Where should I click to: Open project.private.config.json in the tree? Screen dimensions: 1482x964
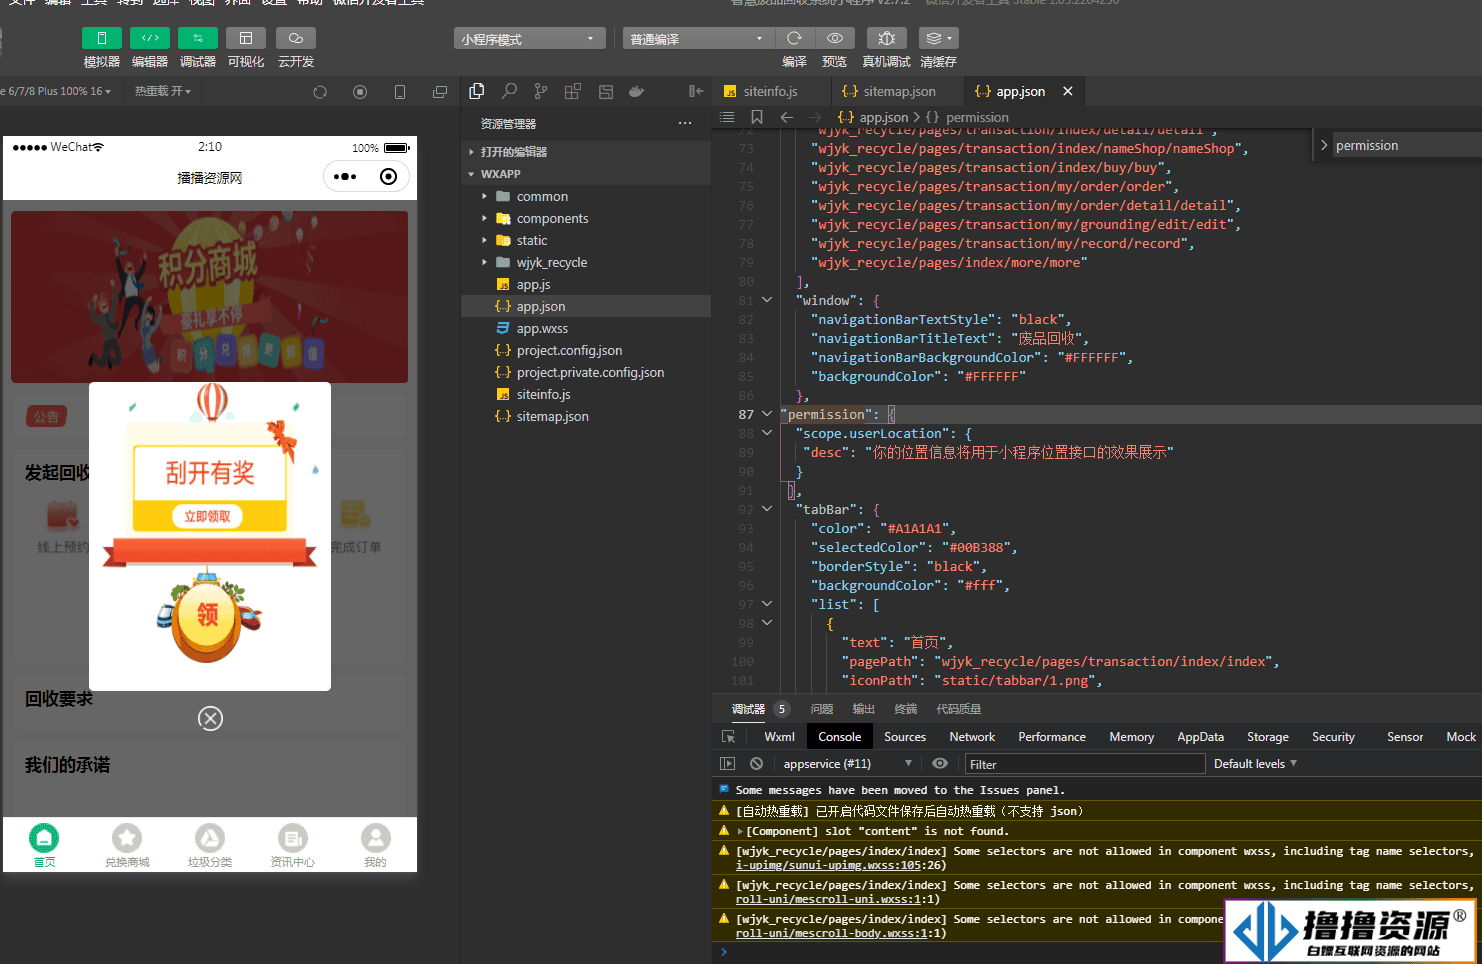(x=586, y=372)
